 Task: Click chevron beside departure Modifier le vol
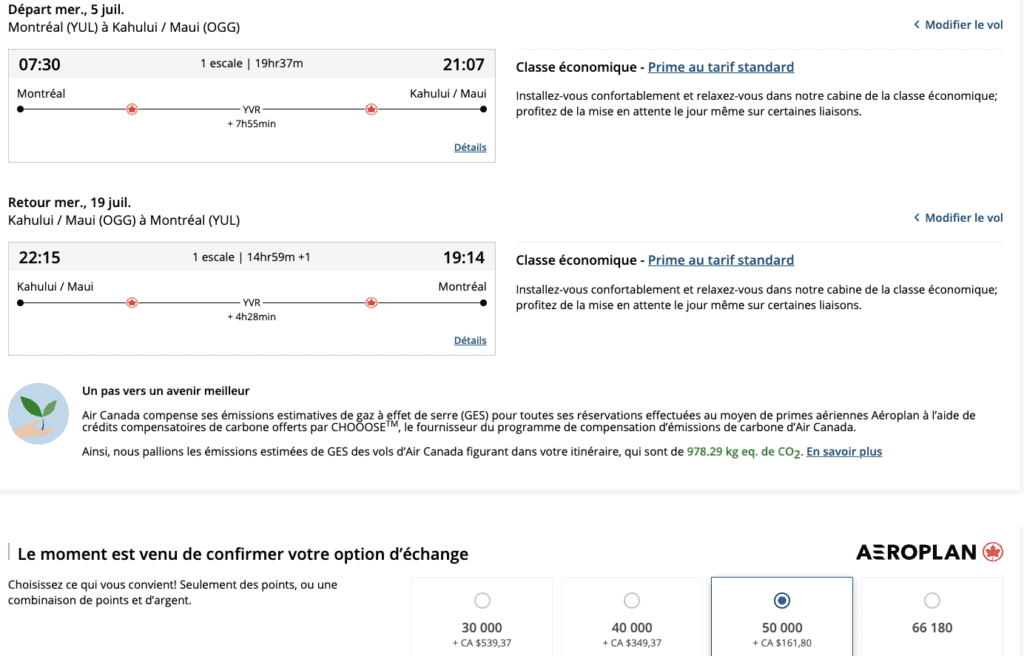pyautogui.click(x=917, y=25)
